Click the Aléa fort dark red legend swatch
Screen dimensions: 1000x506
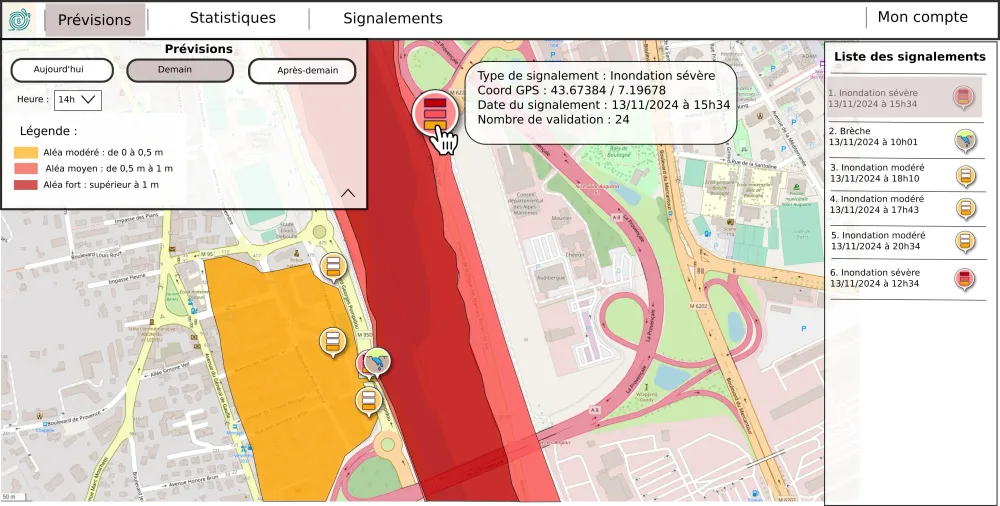[x=26, y=185]
